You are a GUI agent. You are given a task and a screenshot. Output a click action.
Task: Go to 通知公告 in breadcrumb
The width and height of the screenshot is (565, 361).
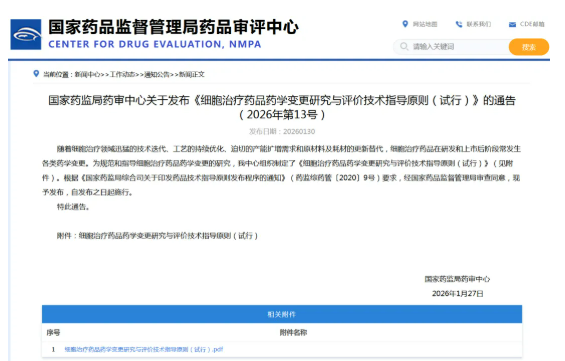[157, 75]
